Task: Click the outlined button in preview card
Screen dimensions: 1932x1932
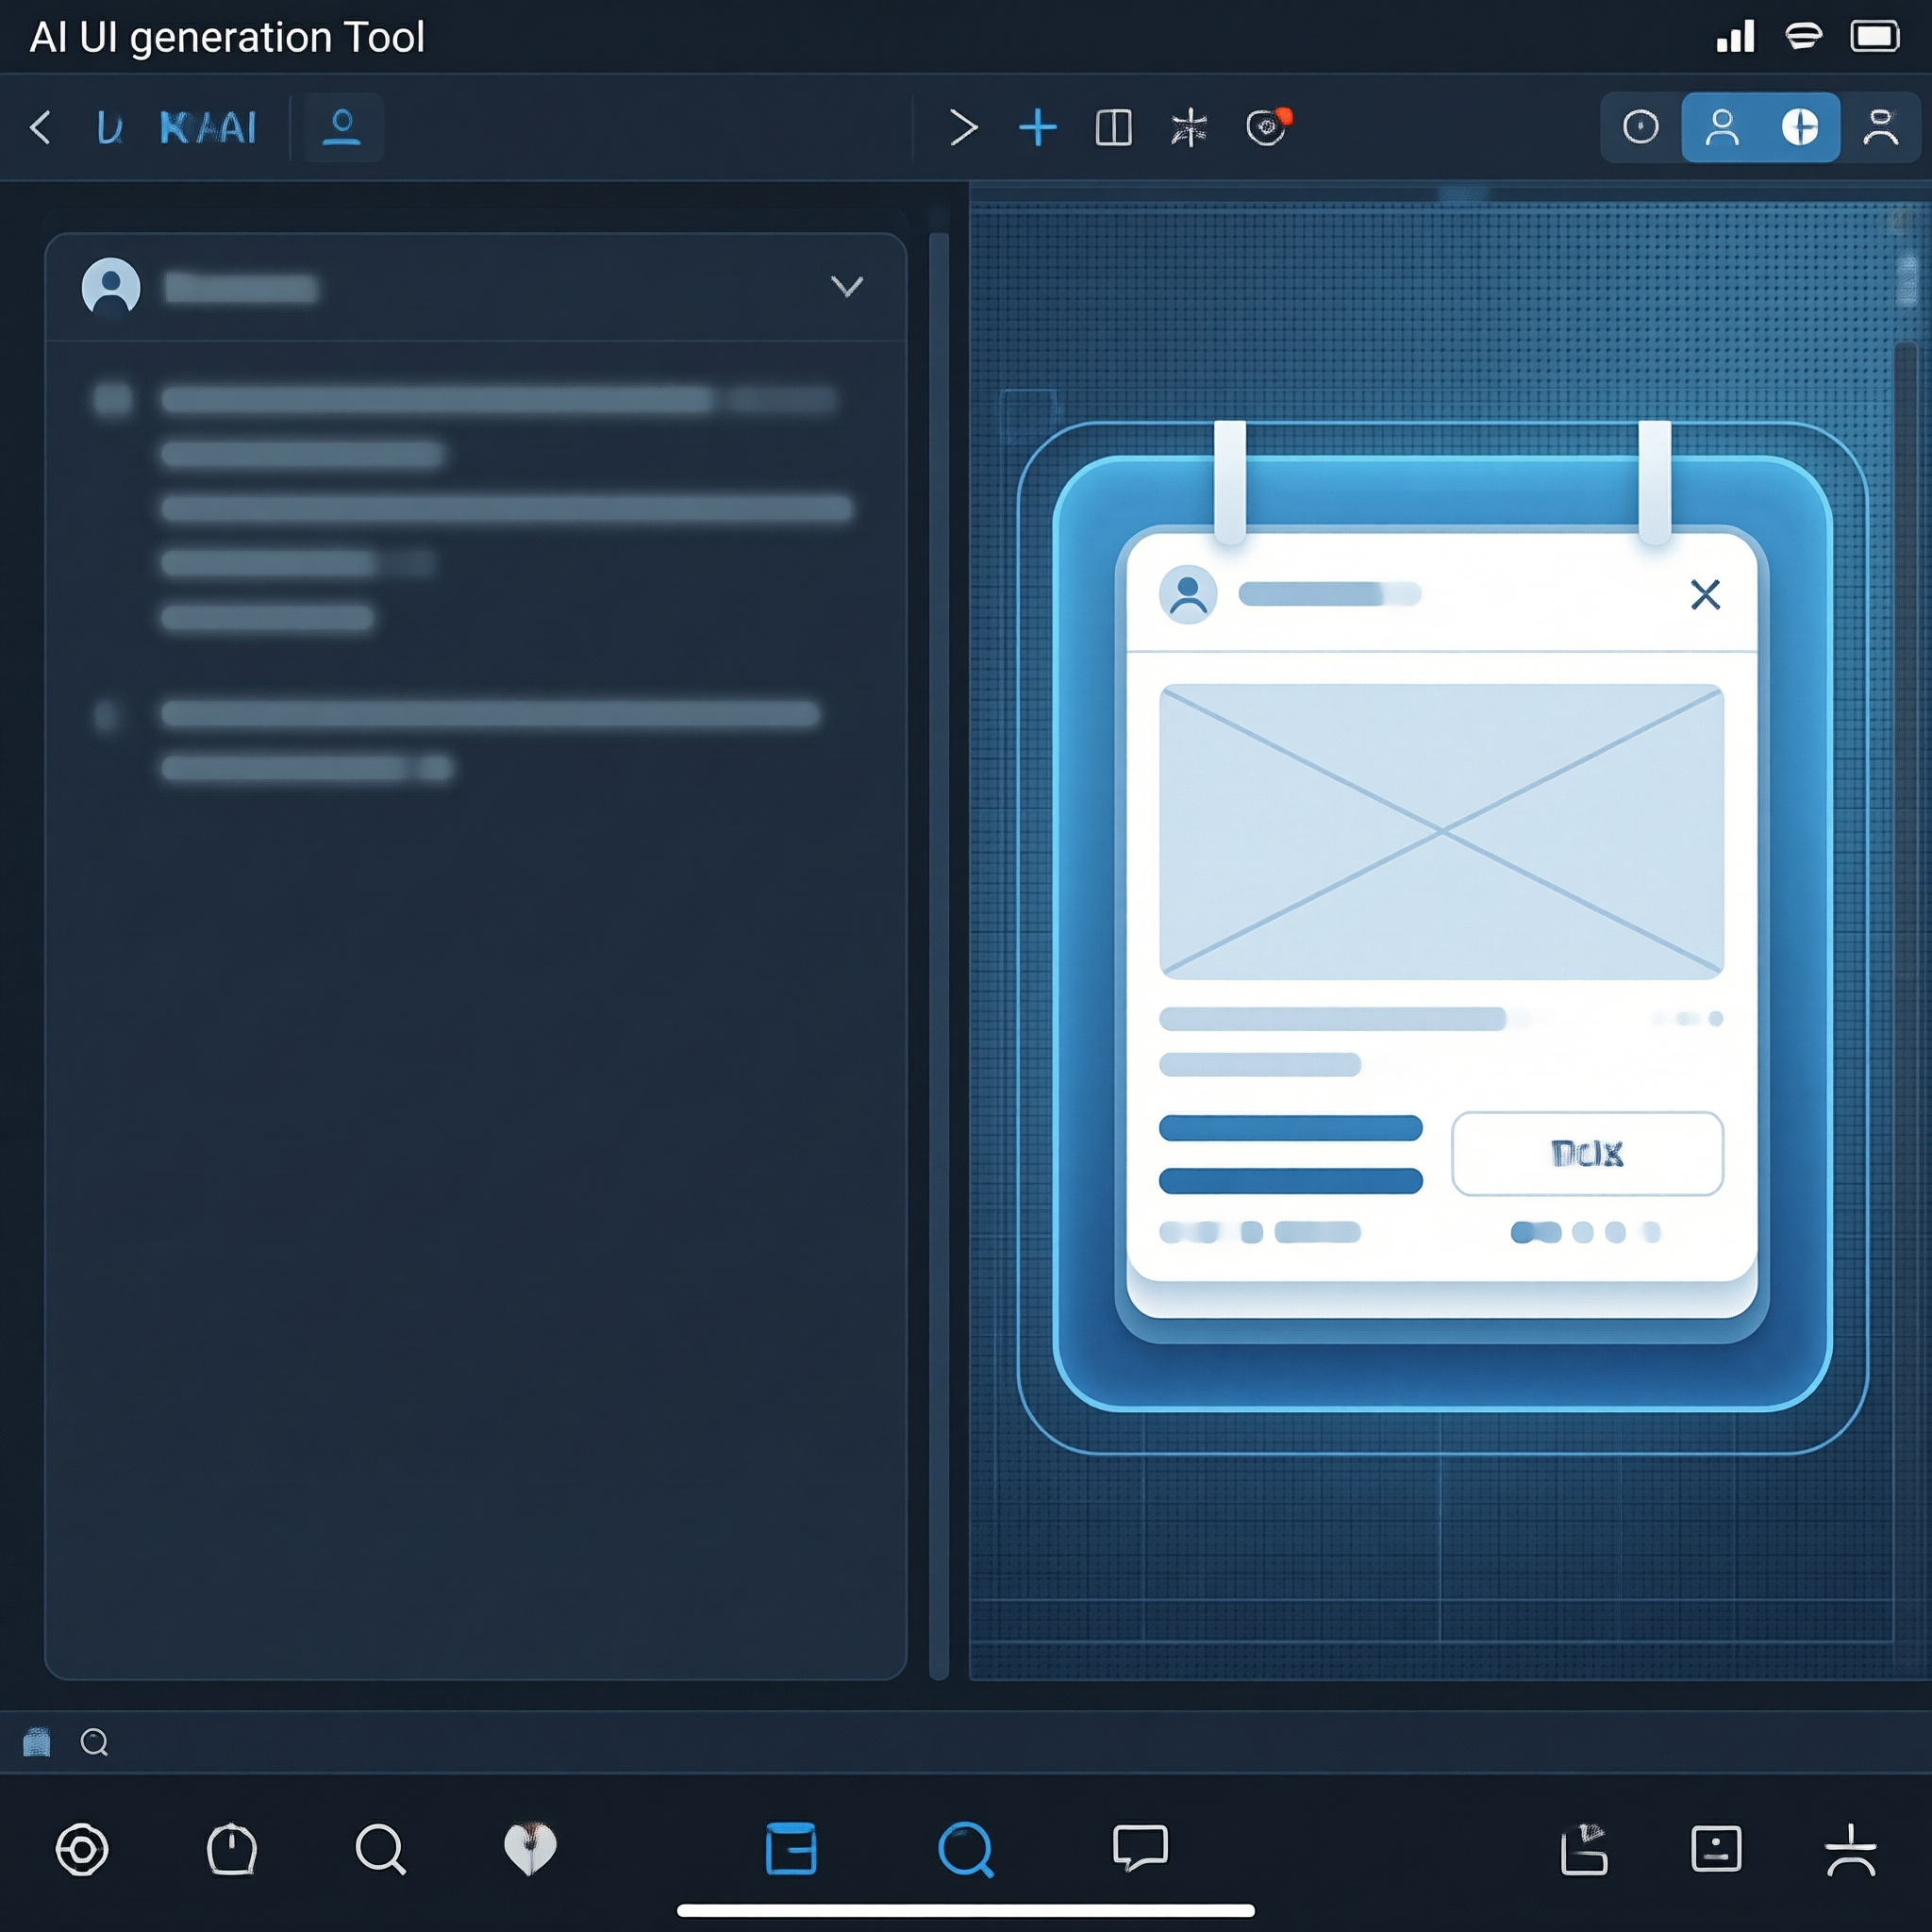Action: tap(1587, 1153)
